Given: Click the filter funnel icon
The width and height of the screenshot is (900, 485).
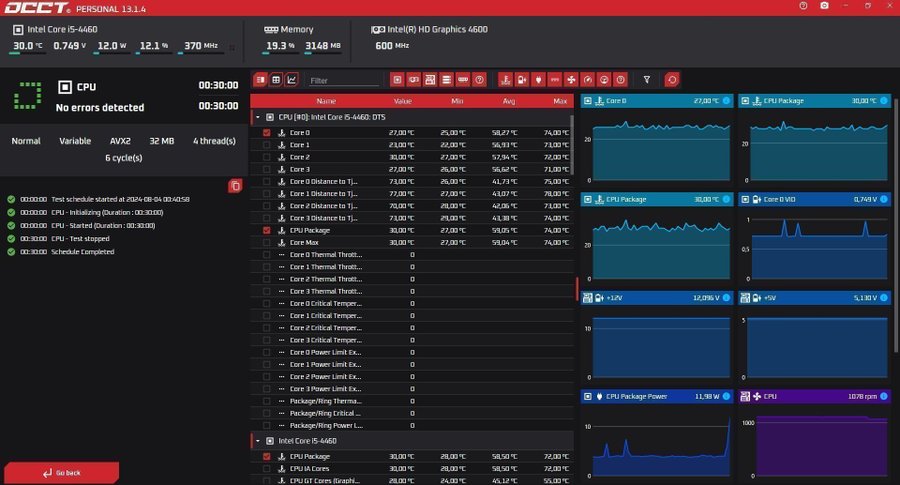Looking at the screenshot, I should click(647, 79).
